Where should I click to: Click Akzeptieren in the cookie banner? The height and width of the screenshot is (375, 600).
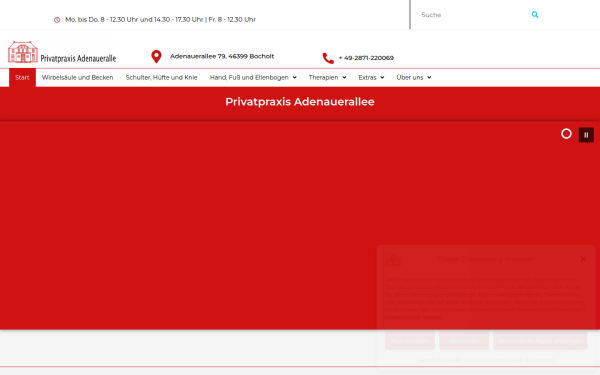(x=410, y=341)
